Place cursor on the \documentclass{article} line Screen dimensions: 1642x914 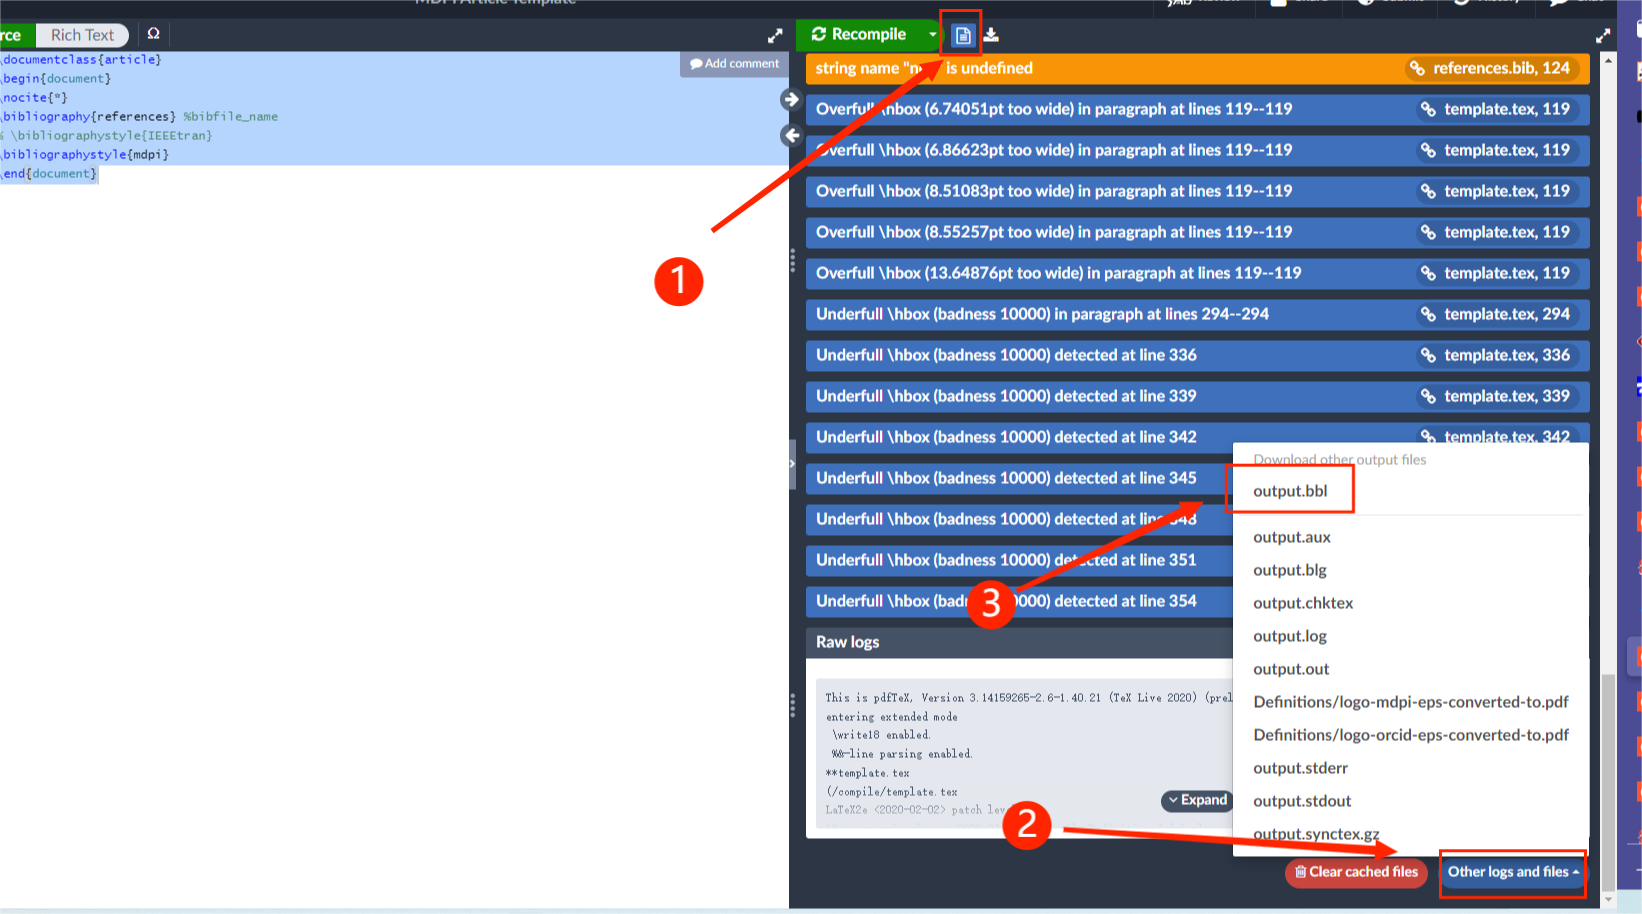coord(81,59)
